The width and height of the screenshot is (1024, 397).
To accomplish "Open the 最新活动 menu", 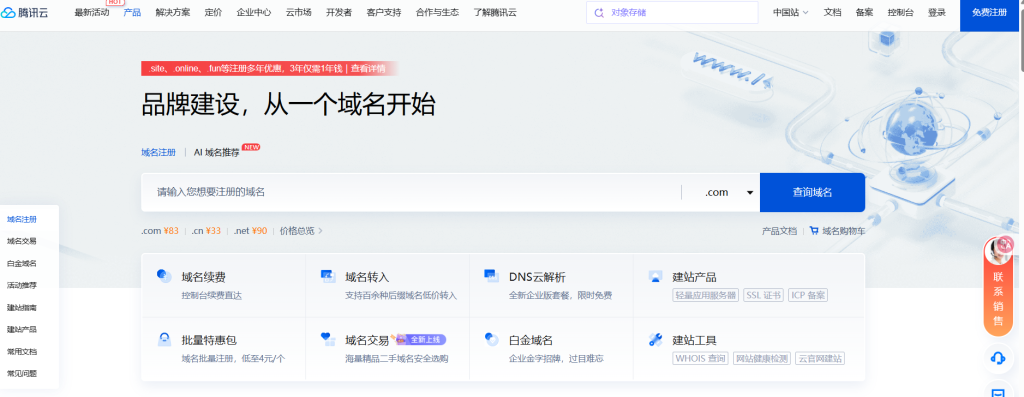I will [x=92, y=12].
